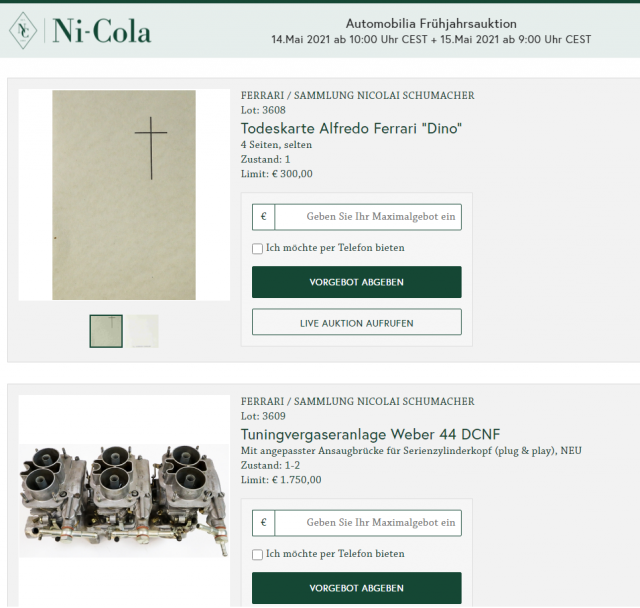Click the euro symbol in lot 3608 bid box
The height and width of the screenshot is (608, 640).
coord(264,216)
